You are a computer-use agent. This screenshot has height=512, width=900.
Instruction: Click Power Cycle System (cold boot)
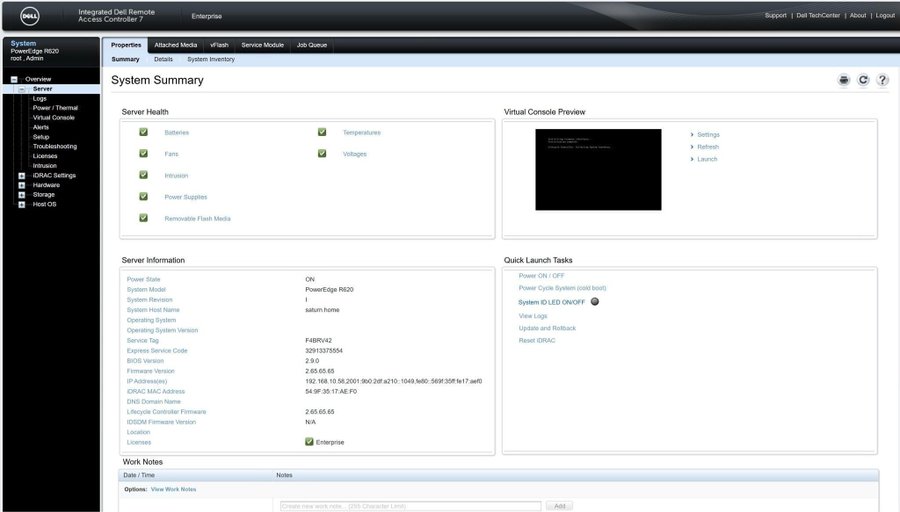562,288
